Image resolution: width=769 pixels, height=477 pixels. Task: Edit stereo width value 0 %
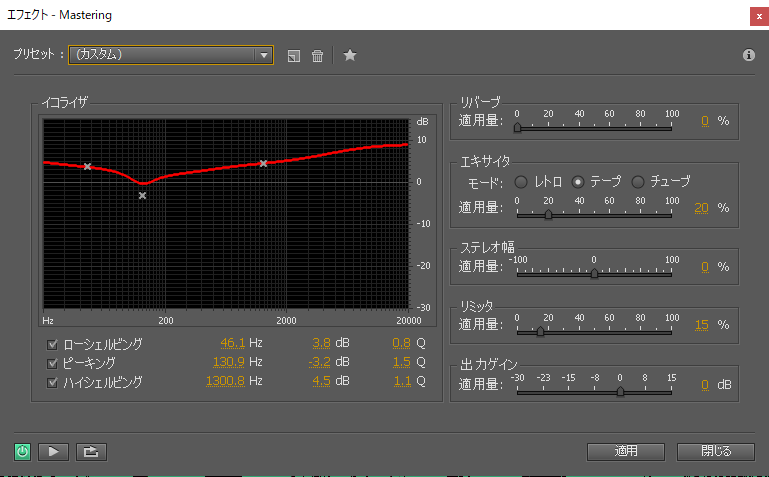click(705, 267)
